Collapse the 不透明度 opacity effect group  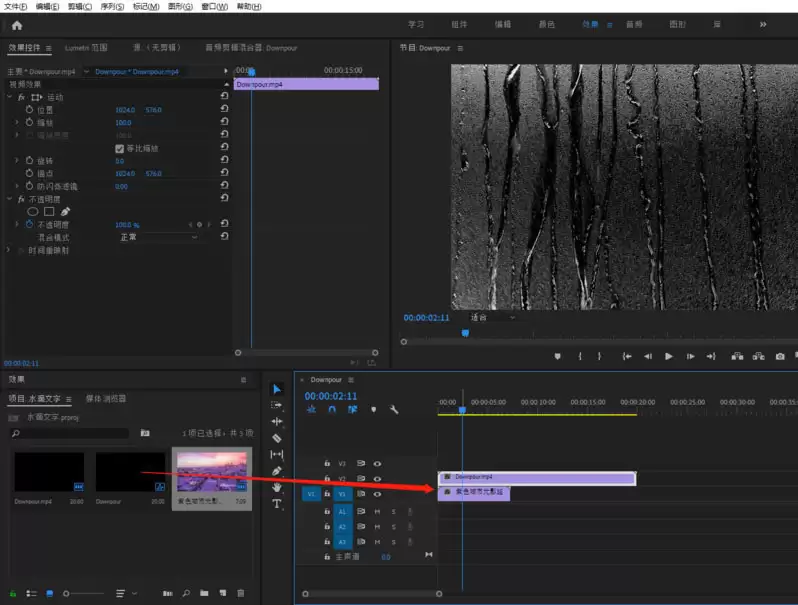(9, 199)
